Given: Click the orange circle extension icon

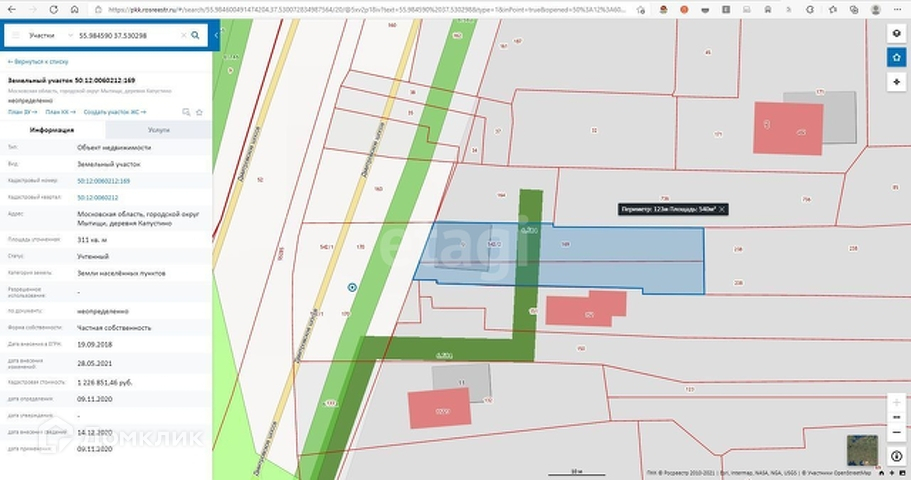Looking at the screenshot, I should [684, 9].
